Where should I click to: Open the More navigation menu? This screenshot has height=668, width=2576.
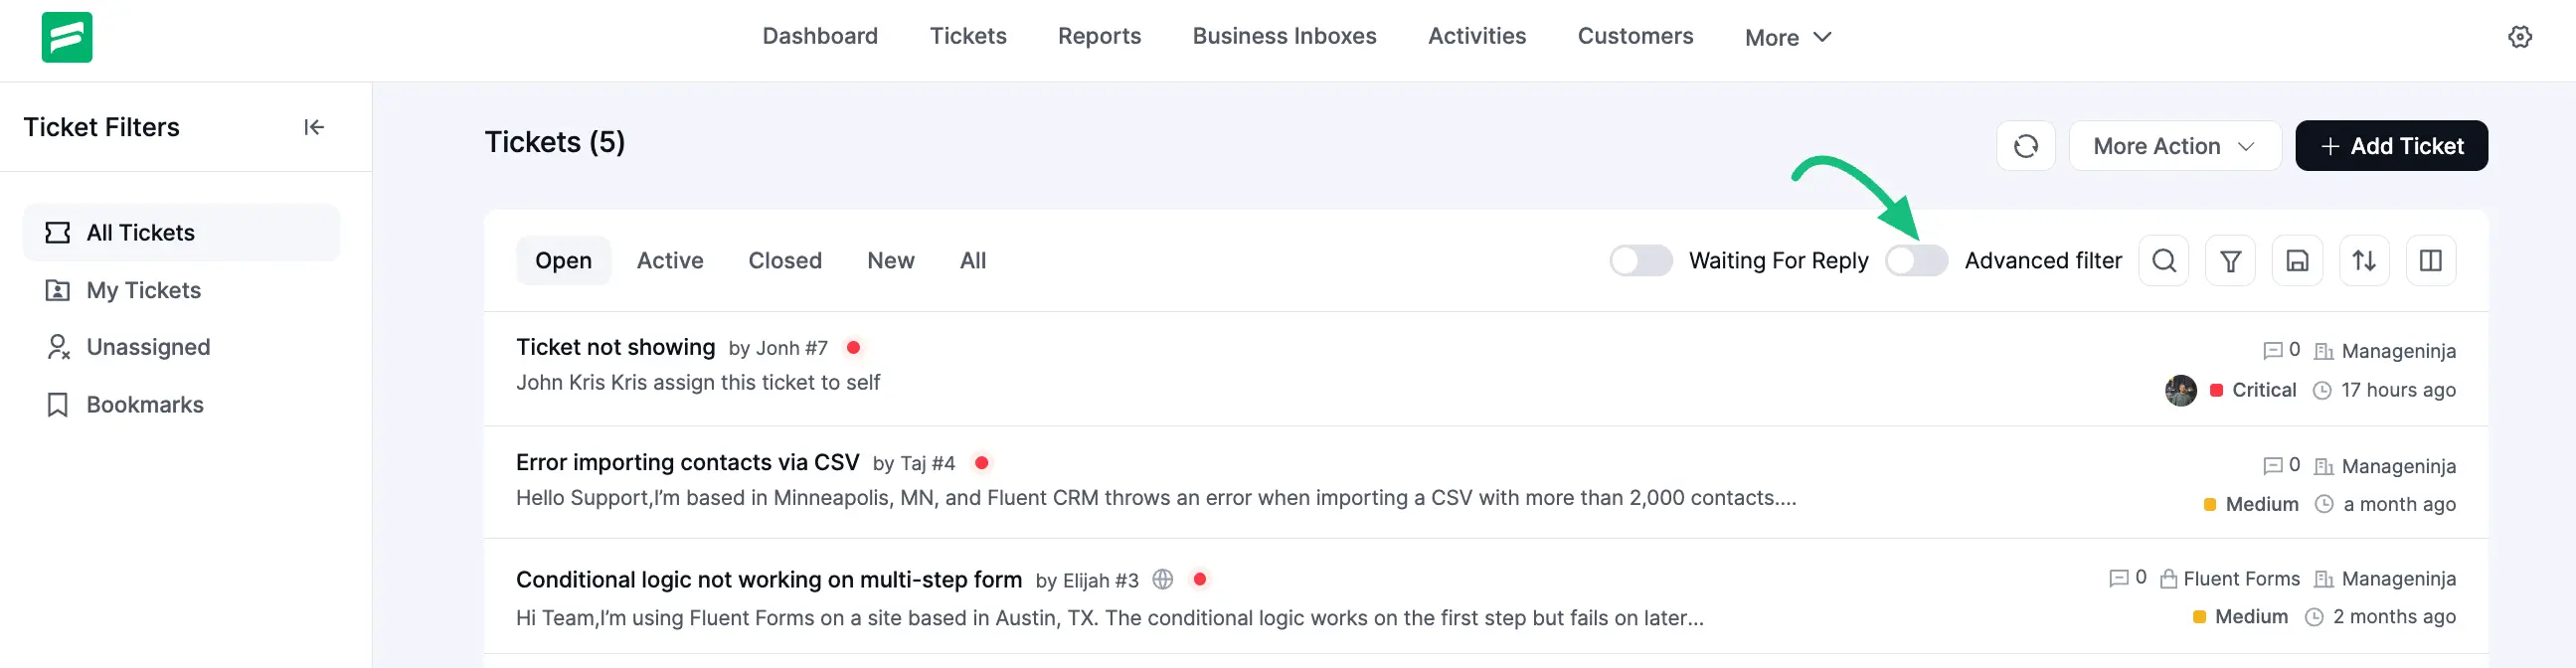(x=1787, y=37)
